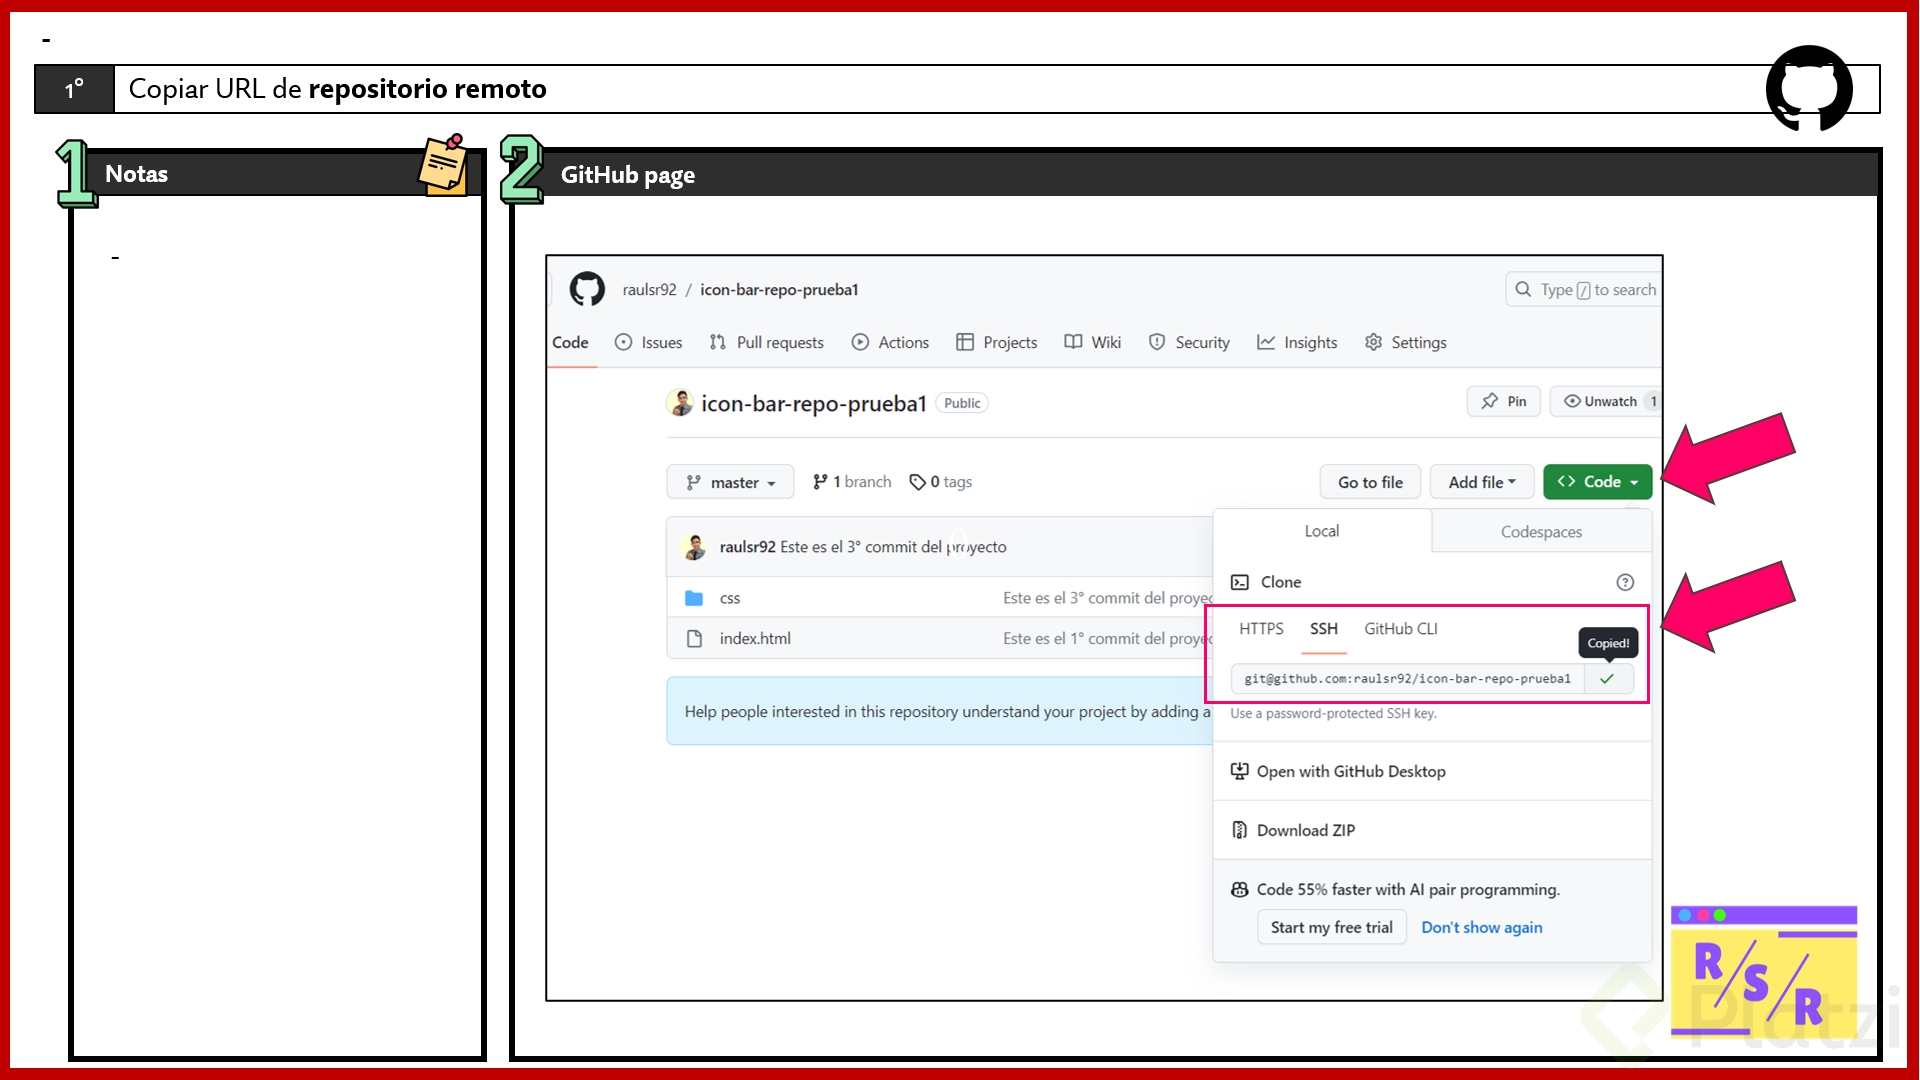Click the Pull requests branch icon
Image resolution: width=1920 pixels, height=1080 pixels.
[717, 342]
